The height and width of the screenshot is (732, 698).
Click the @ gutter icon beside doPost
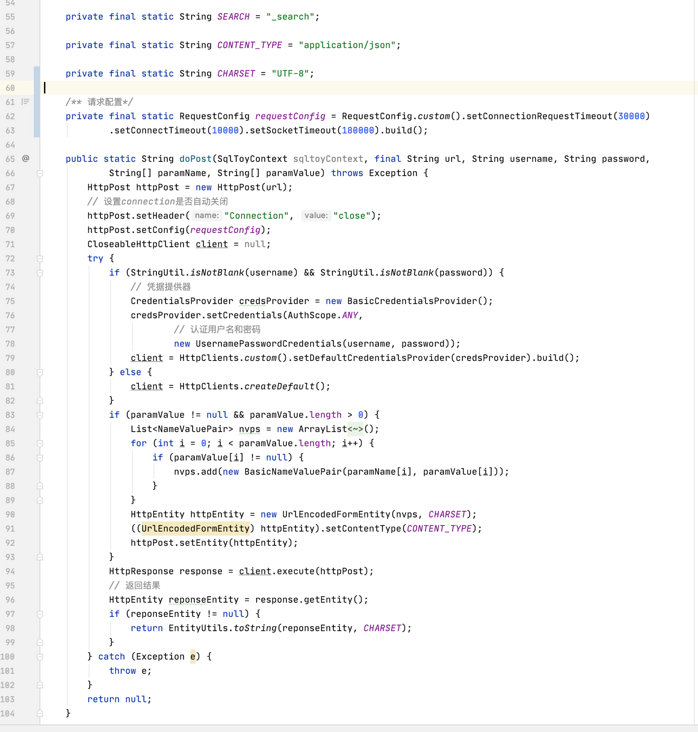pyautogui.click(x=25, y=158)
